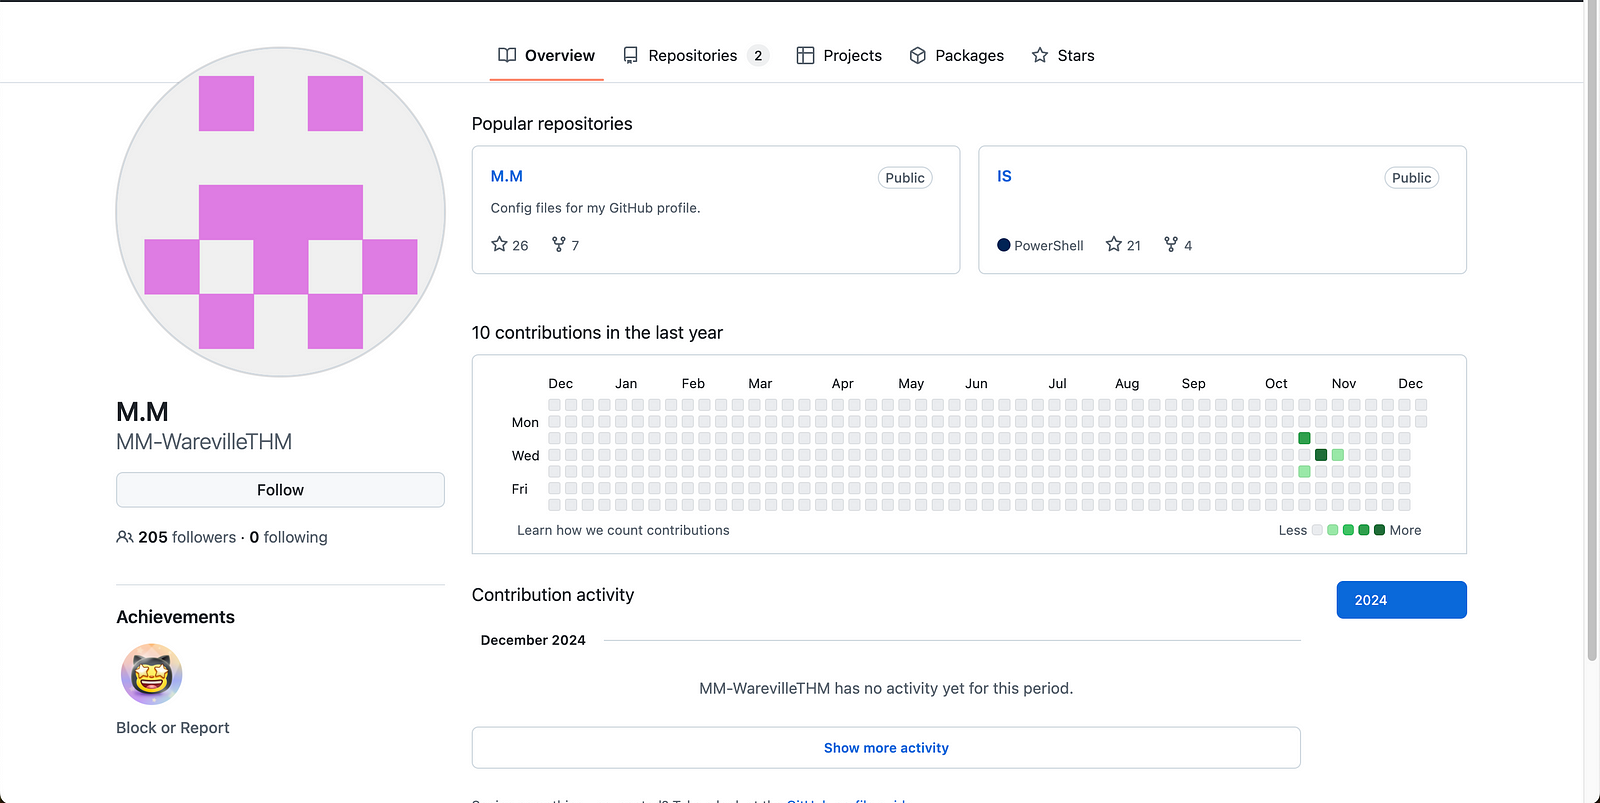Viewport: 1600px width, 803px height.
Task: Click the Packages box icon
Action: [x=917, y=55]
